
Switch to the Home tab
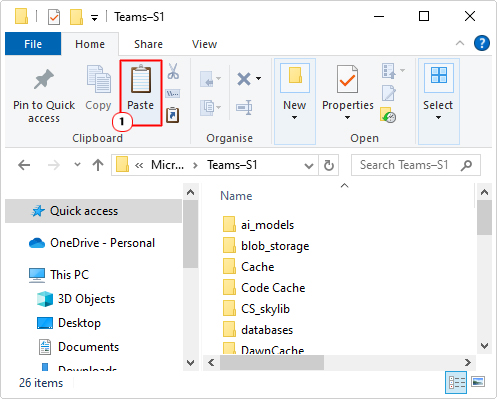click(90, 44)
